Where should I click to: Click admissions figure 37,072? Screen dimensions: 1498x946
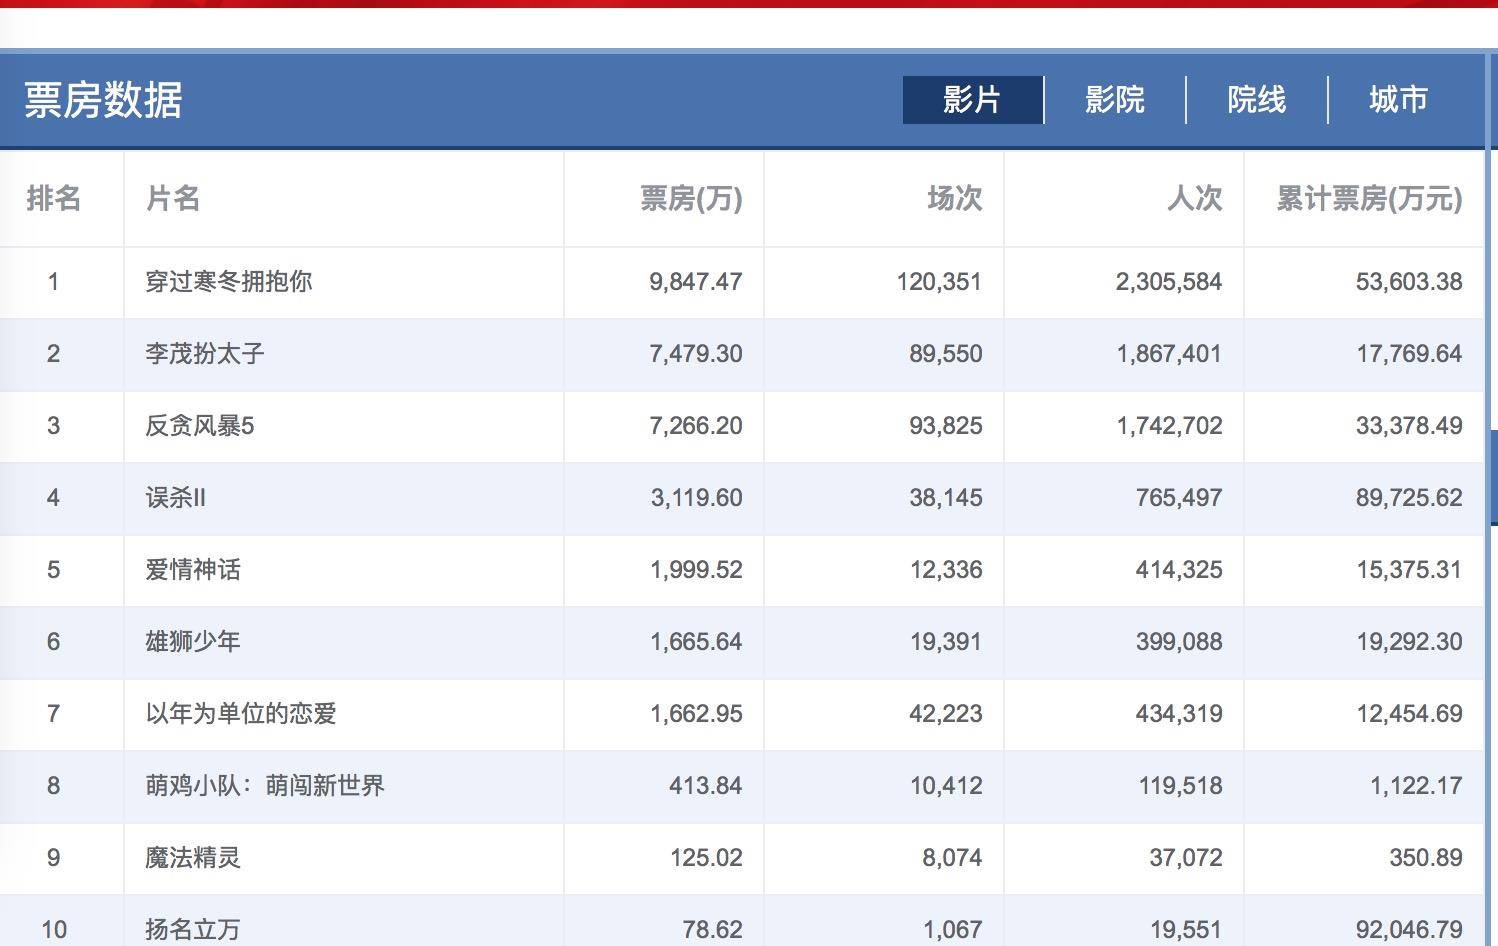coord(1186,858)
